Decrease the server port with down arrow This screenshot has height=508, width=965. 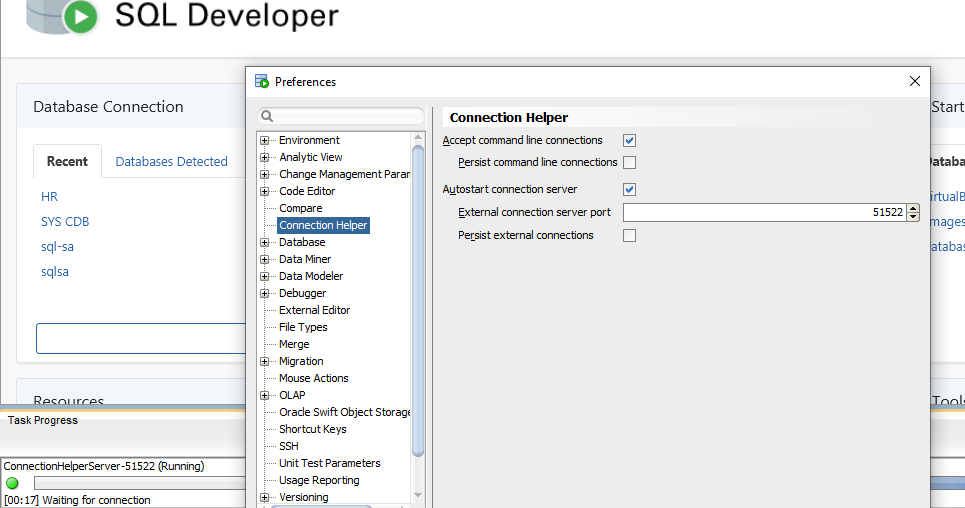click(913, 217)
